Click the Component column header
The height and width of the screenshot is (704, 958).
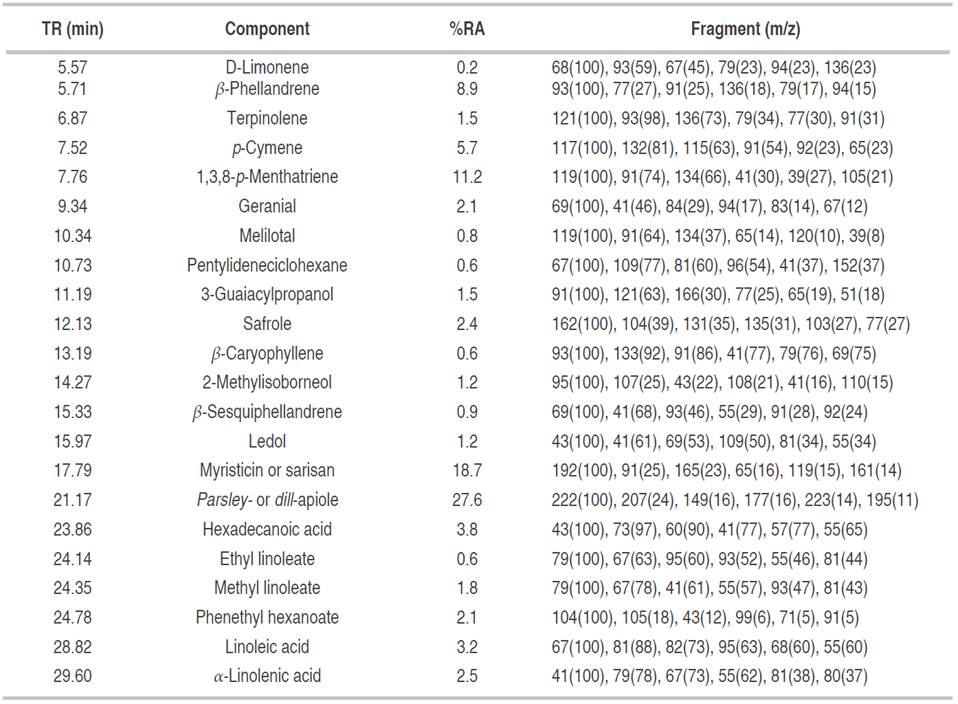[x=267, y=29]
